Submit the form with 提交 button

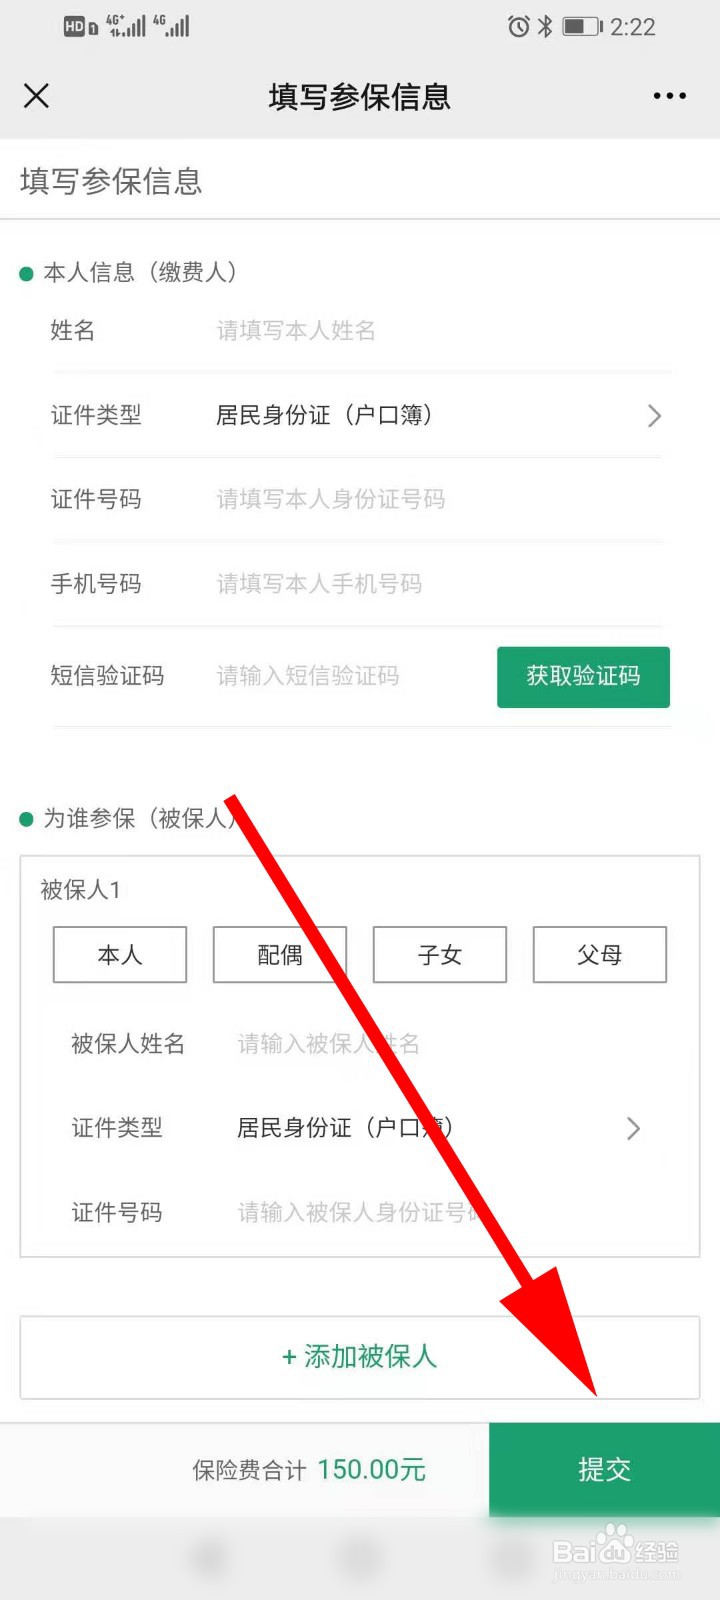click(604, 1469)
